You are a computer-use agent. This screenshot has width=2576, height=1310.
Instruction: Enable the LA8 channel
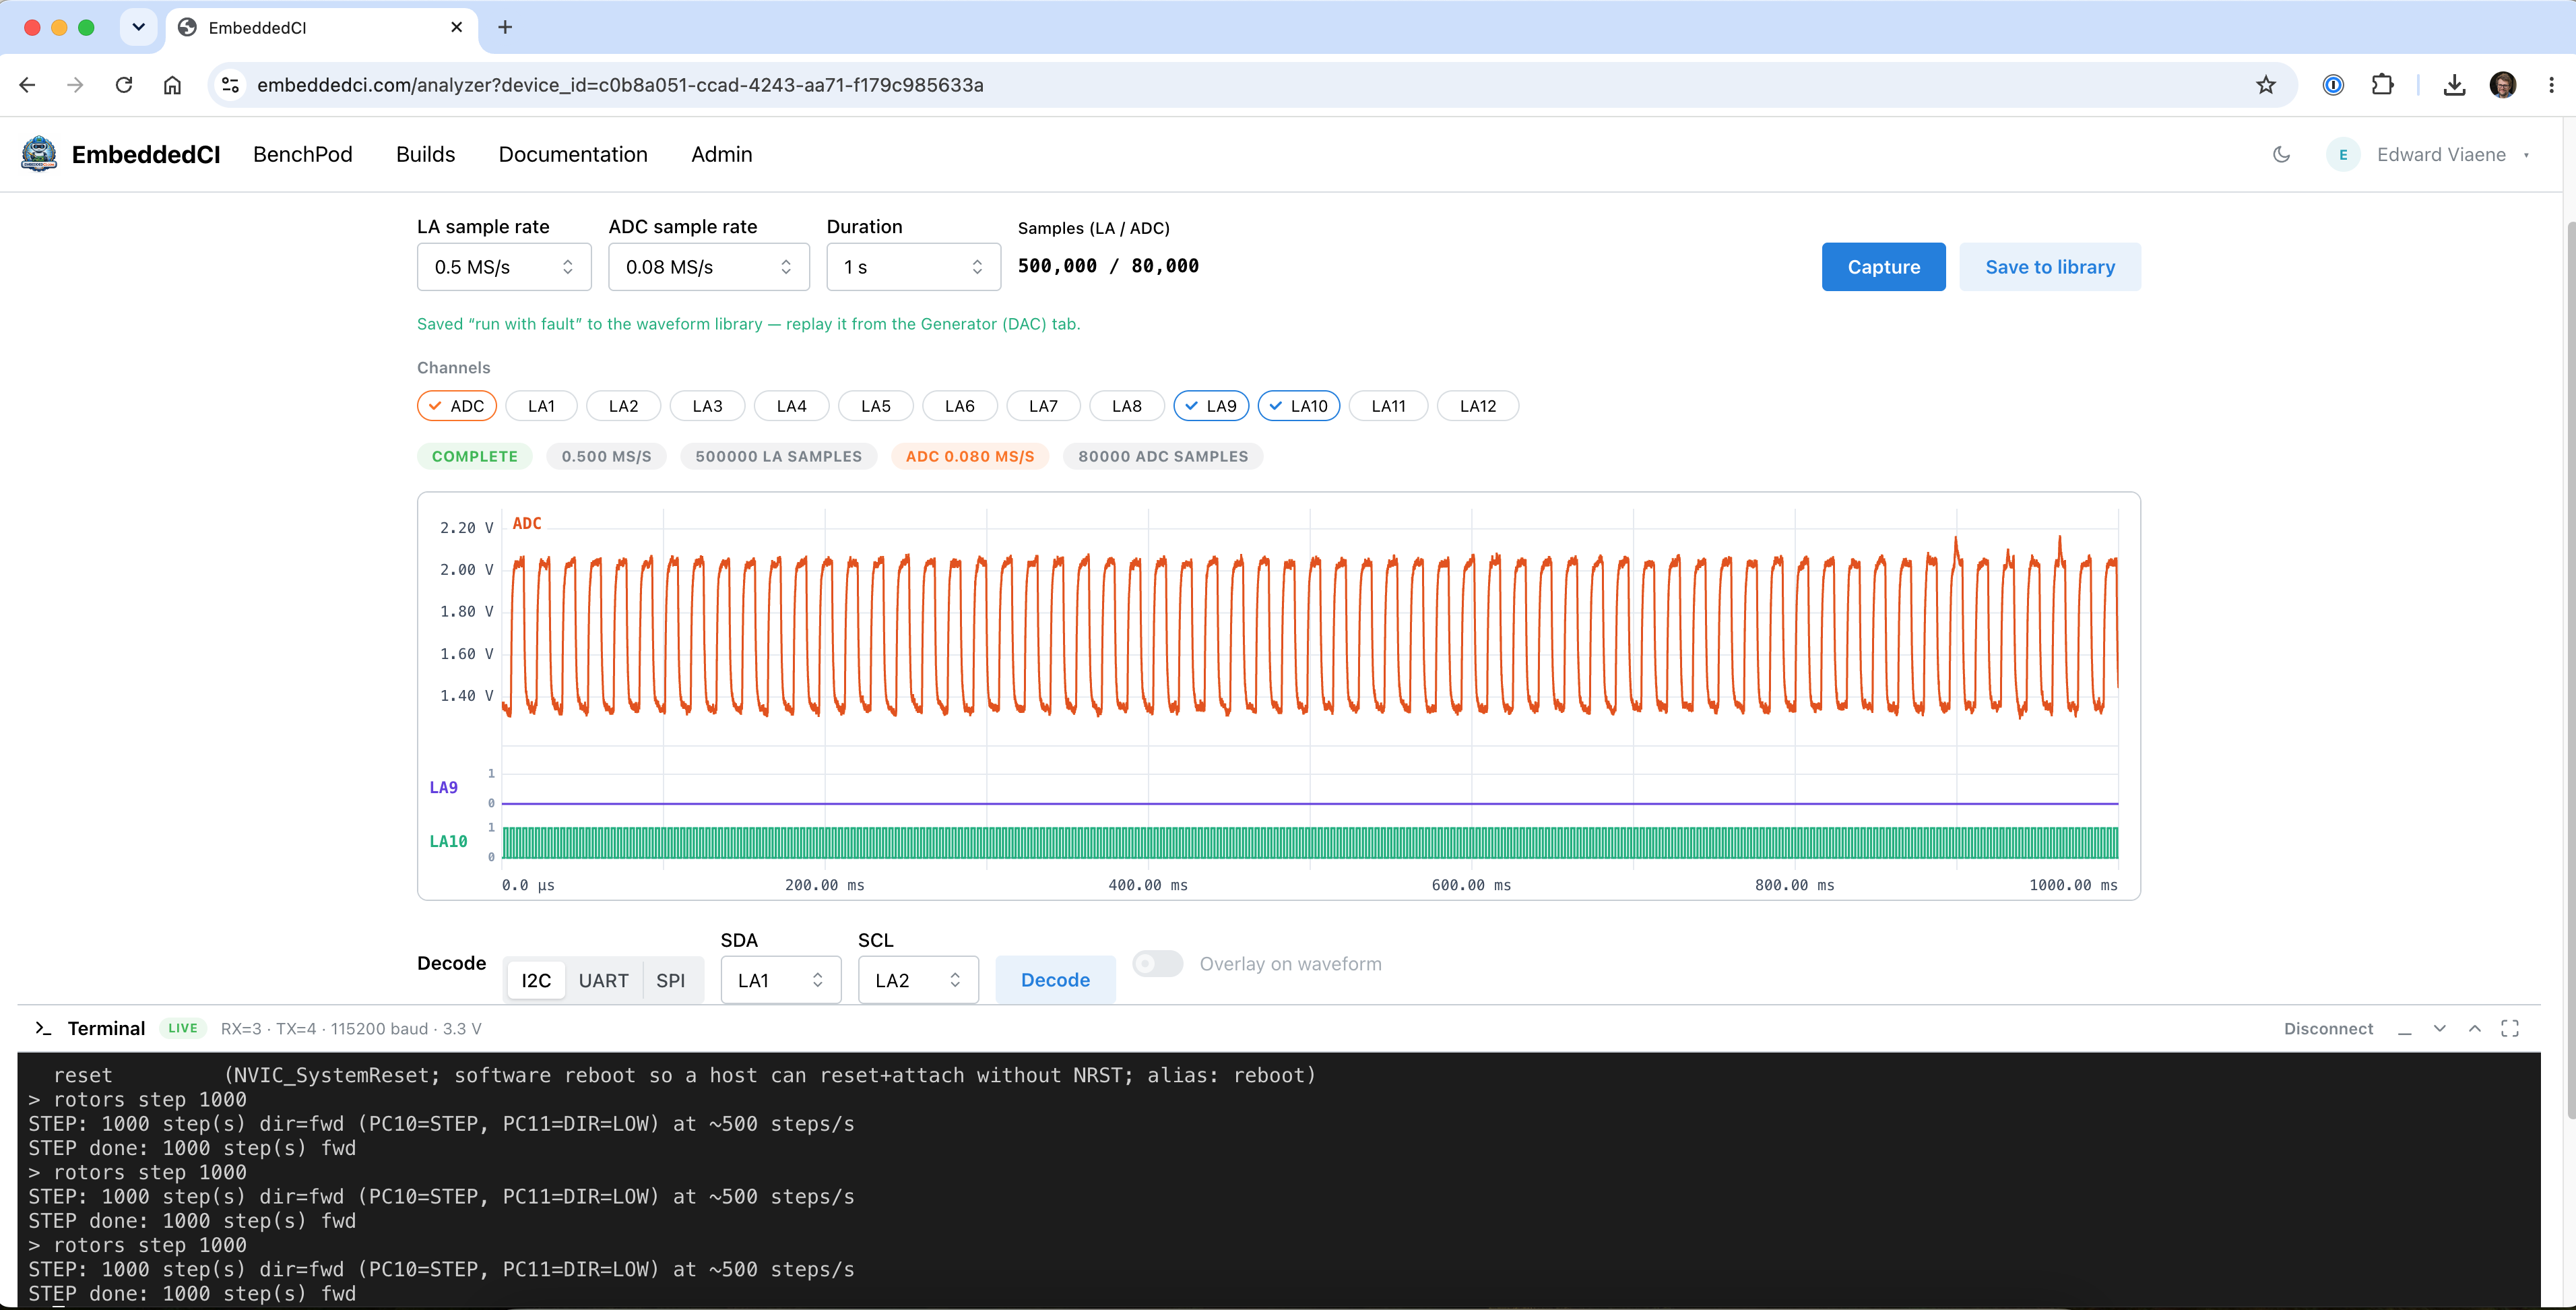[1127, 406]
